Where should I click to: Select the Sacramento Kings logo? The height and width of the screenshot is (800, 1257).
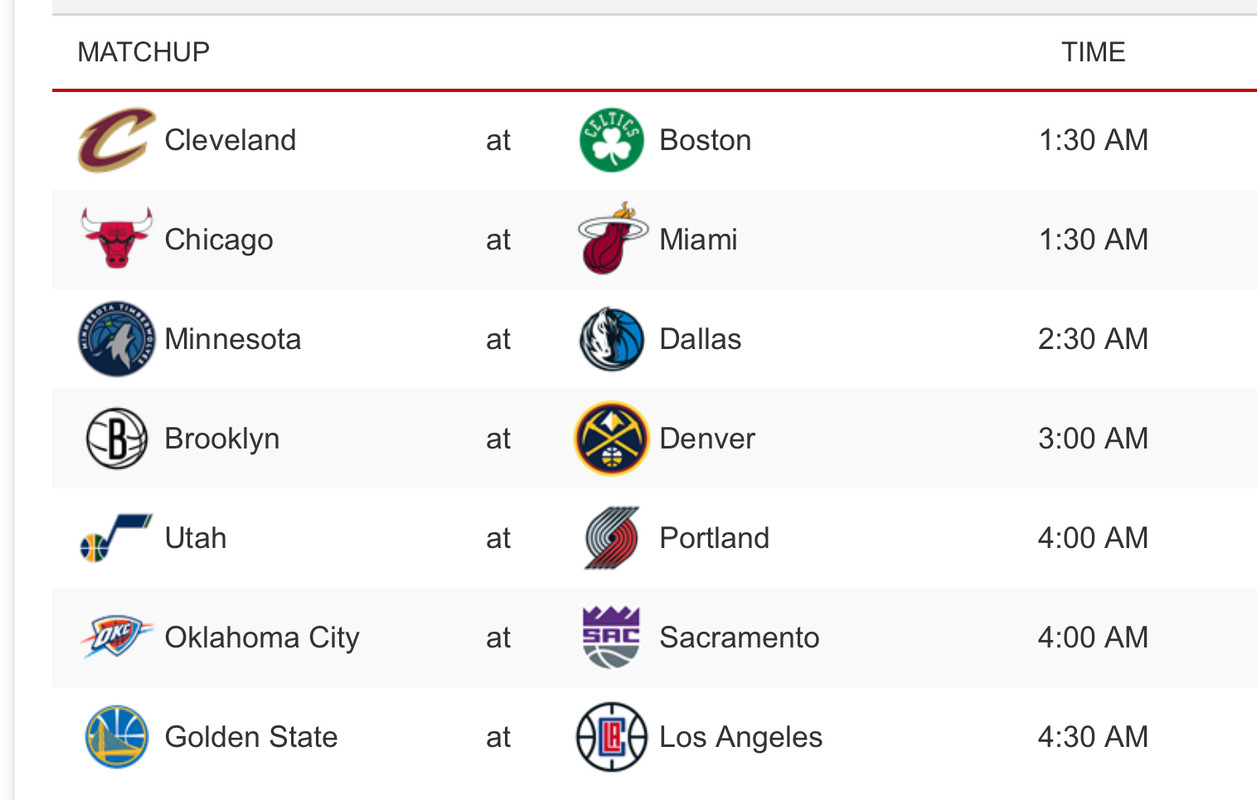tap(612, 637)
